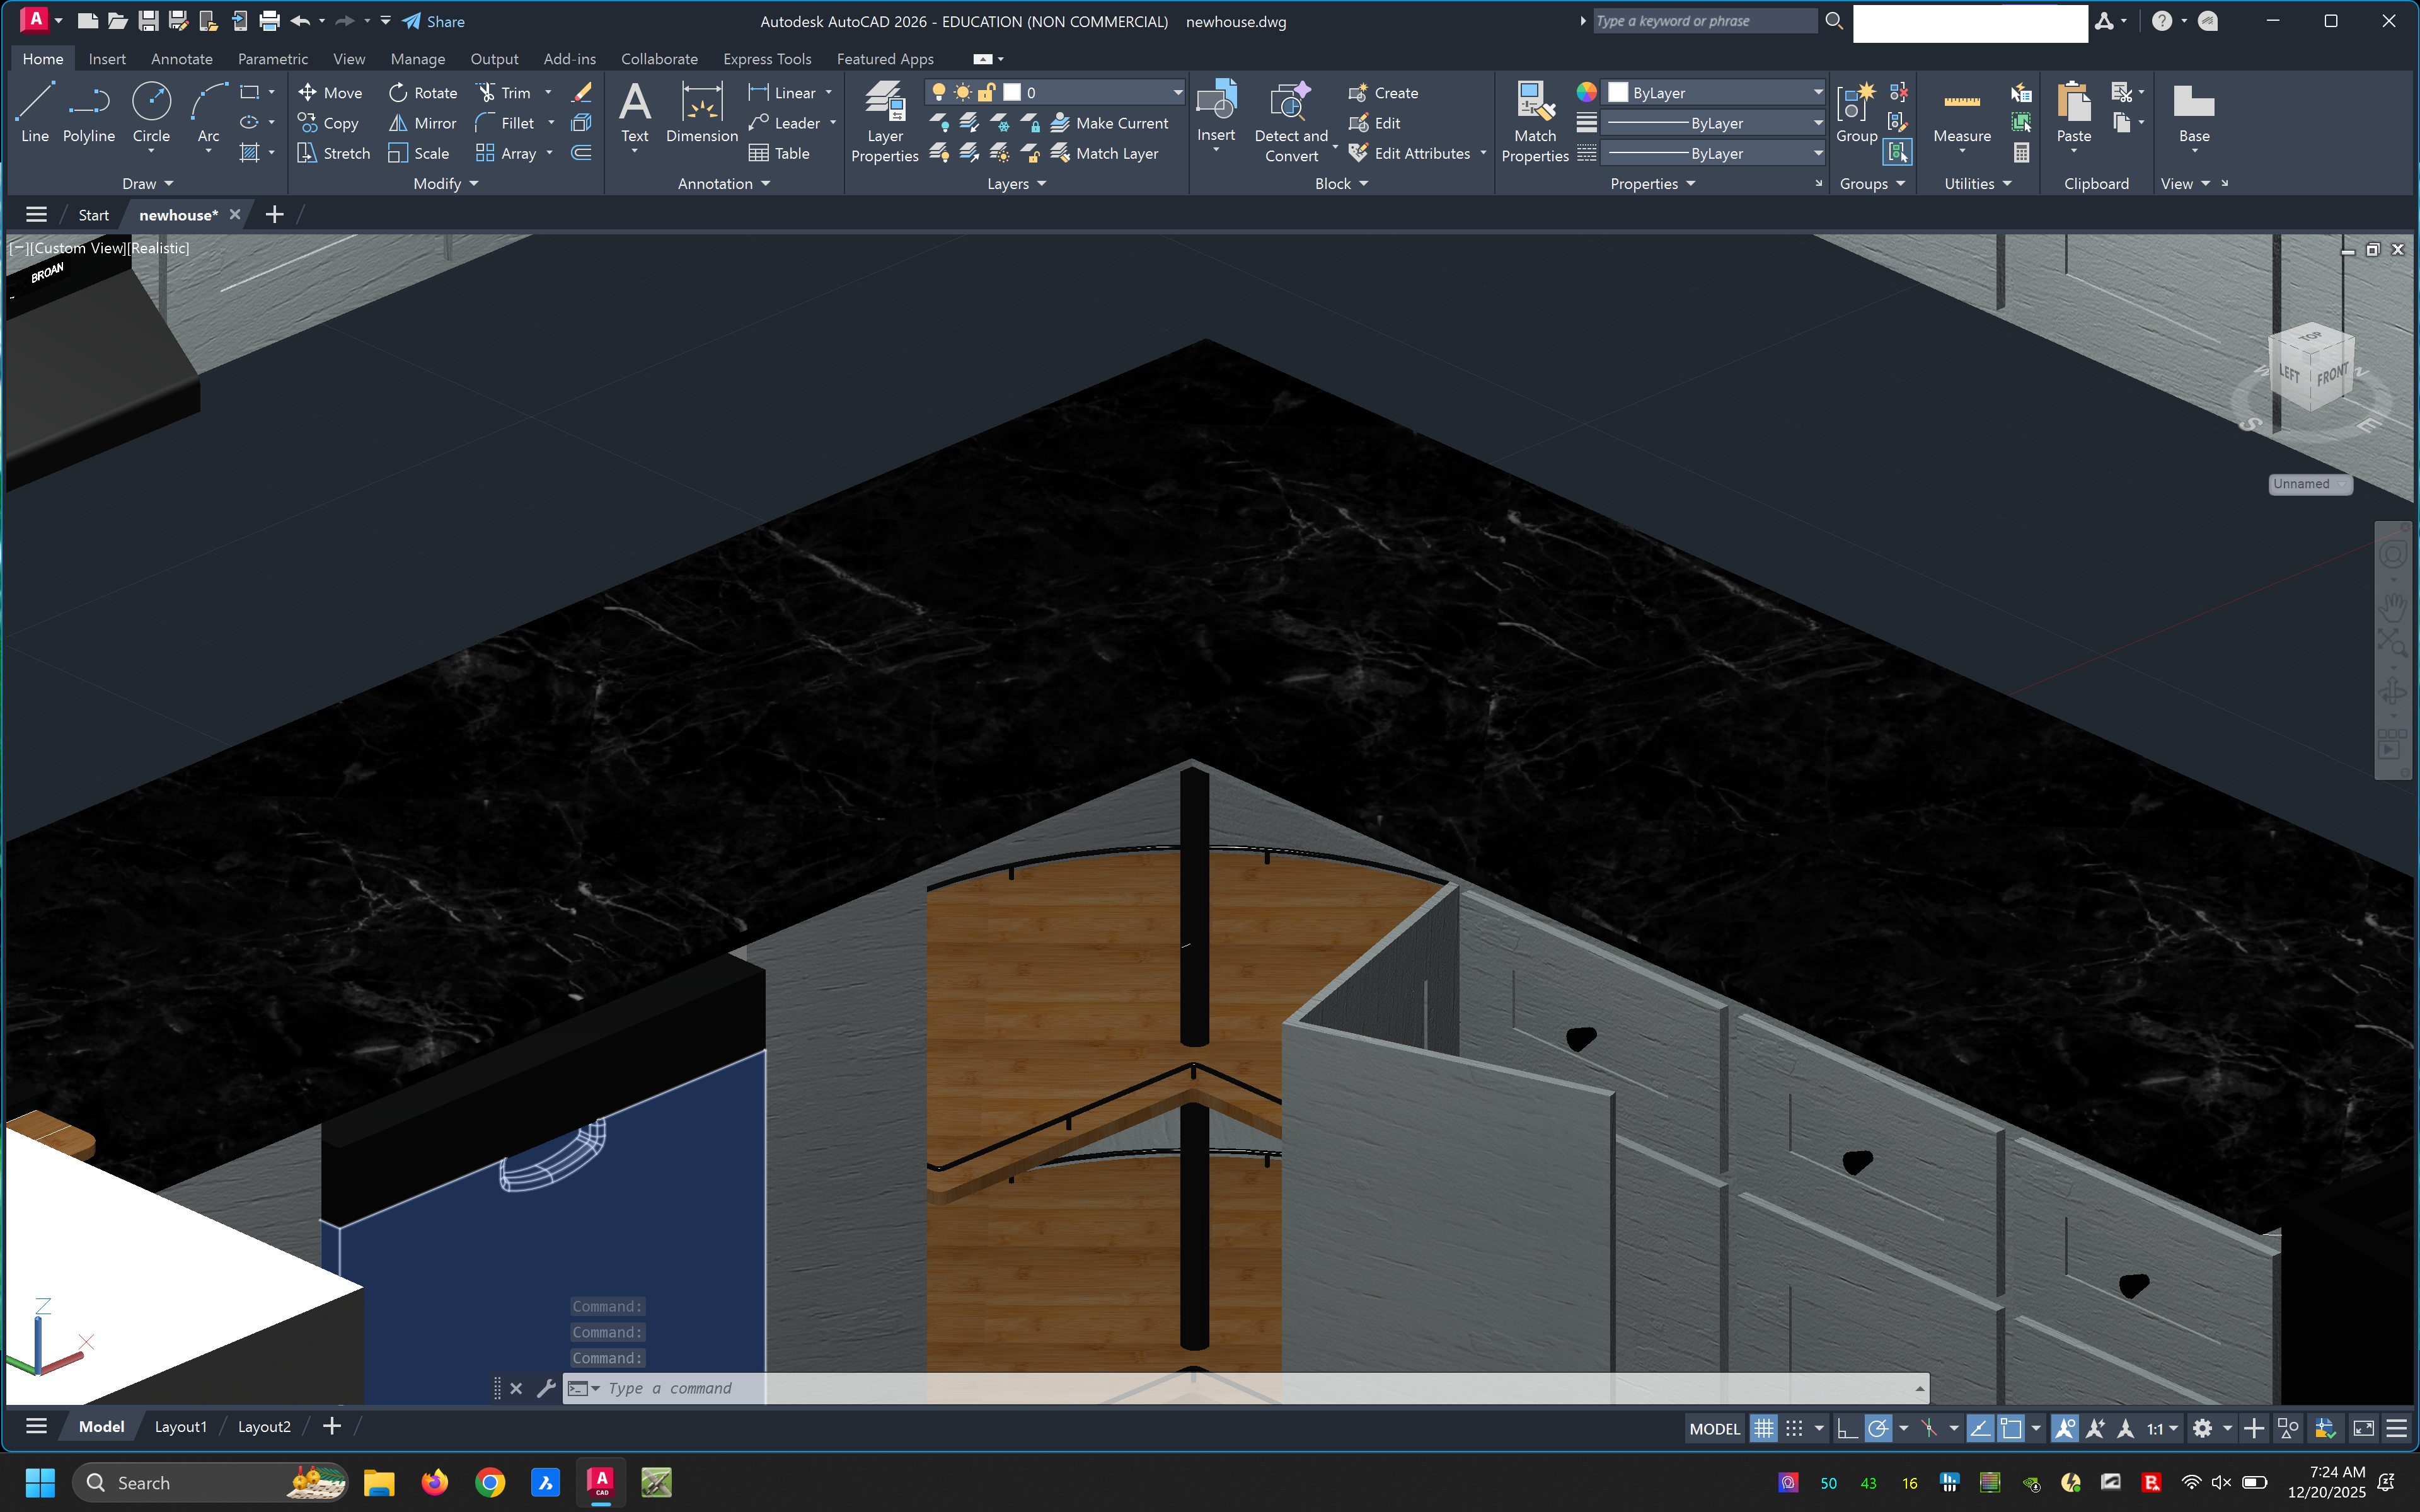
Task: Open the Unnamed UCS dropdown
Action: pyautogui.click(x=2310, y=484)
